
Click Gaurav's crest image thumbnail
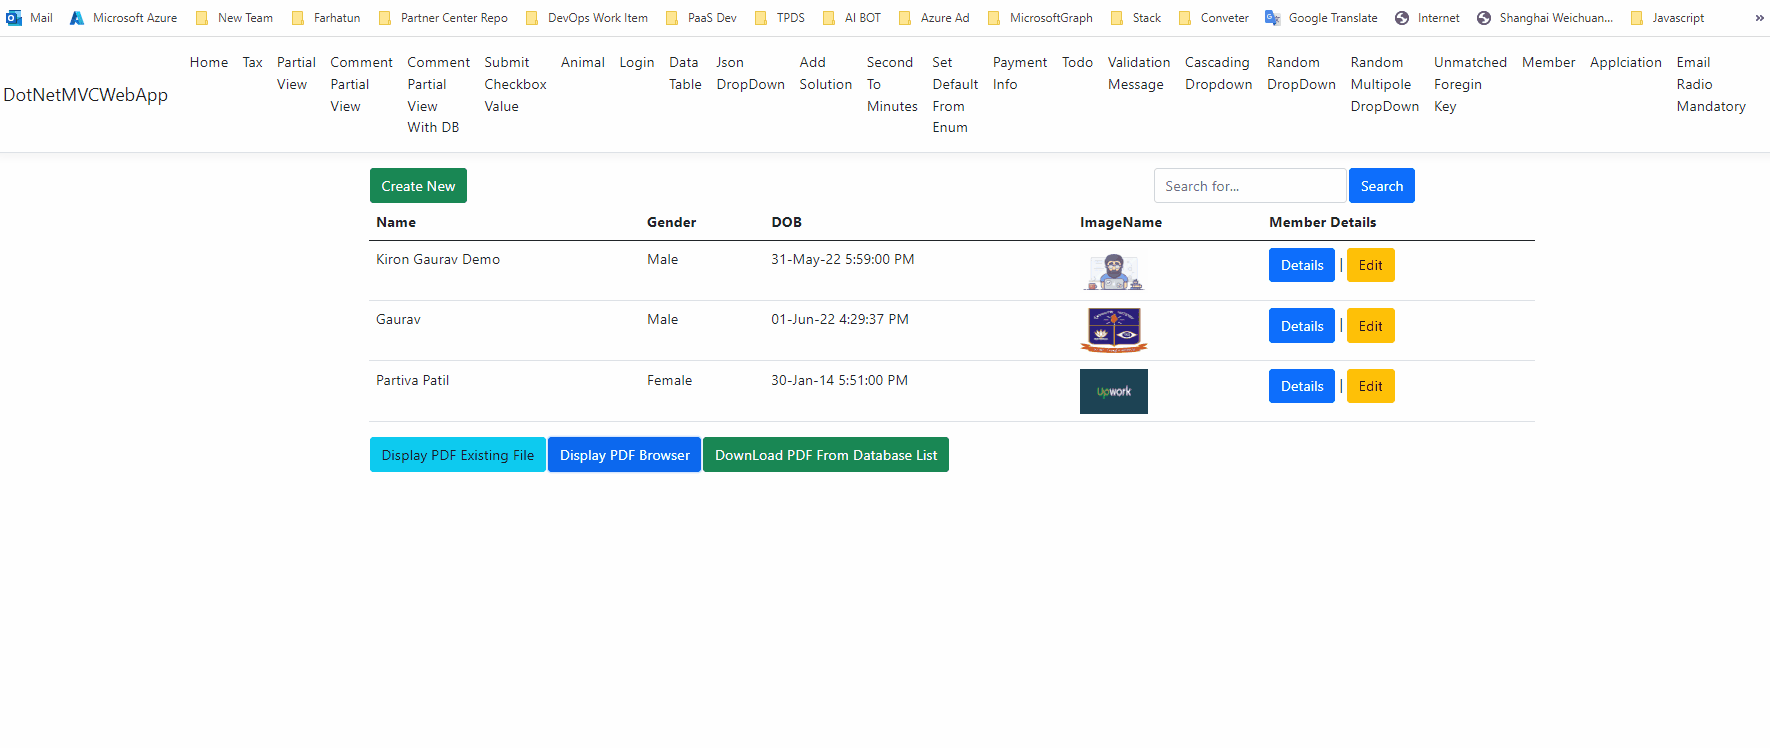pos(1114,330)
